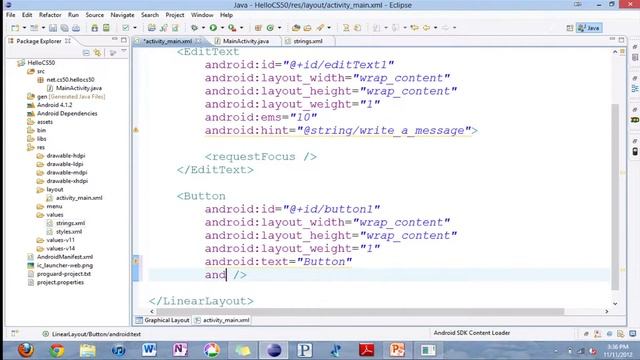This screenshot has width=640, height=360.
Task: Open the Window menu
Action: (202, 15)
